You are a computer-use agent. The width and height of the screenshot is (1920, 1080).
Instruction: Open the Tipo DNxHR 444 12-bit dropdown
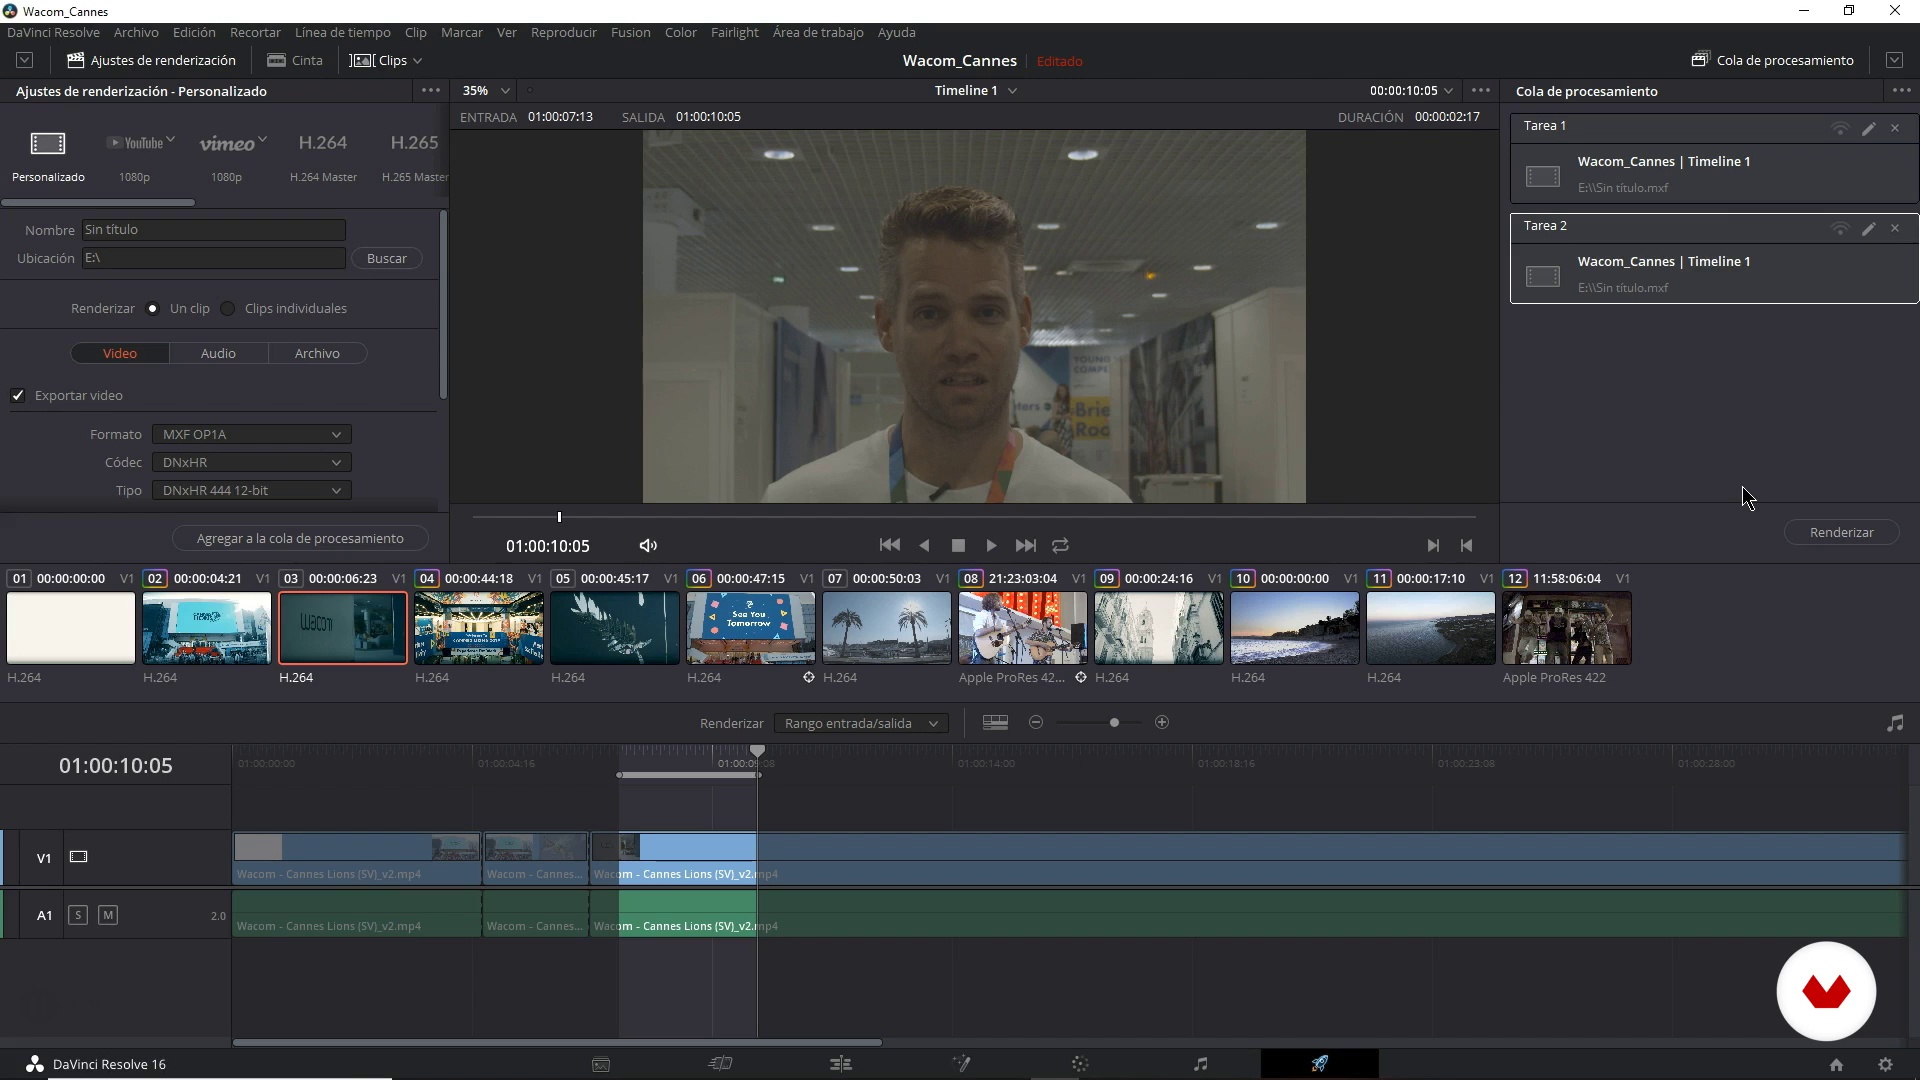(252, 490)
